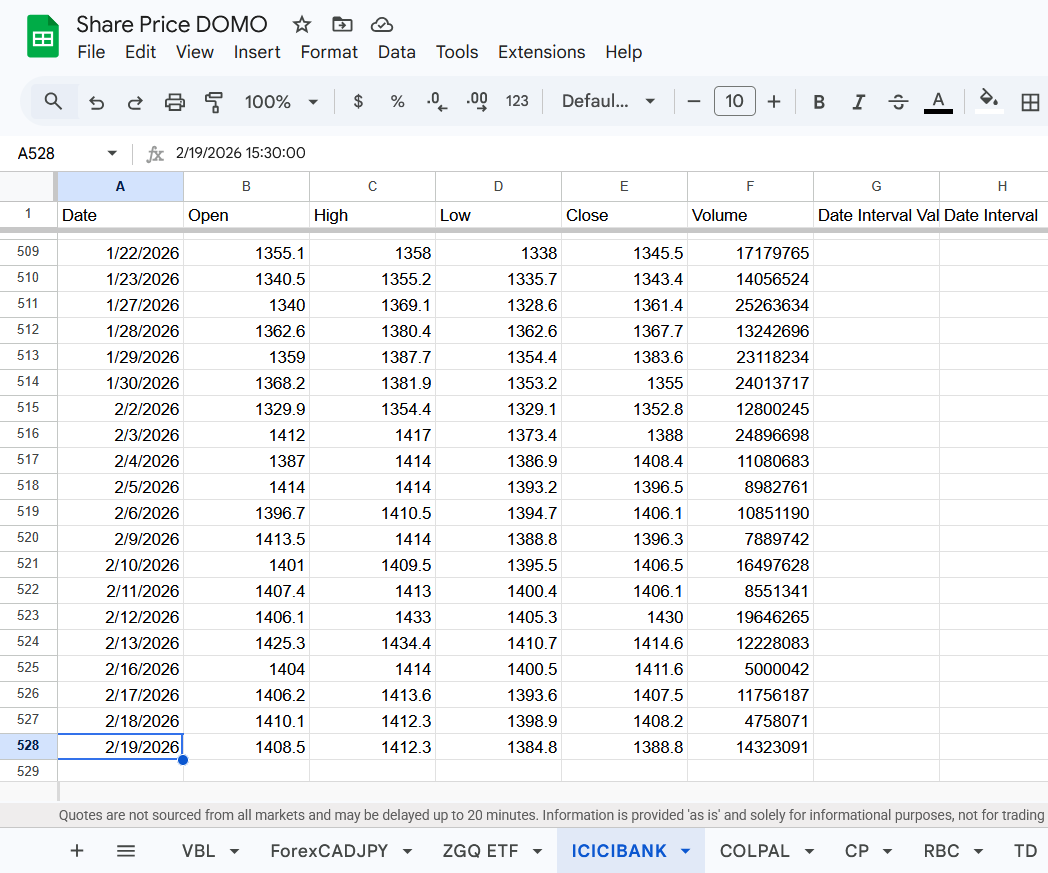Activate the paint format tool
The height and width of the screenshot is (873, 1048).
pyautogui.click(x=214, y=102)
